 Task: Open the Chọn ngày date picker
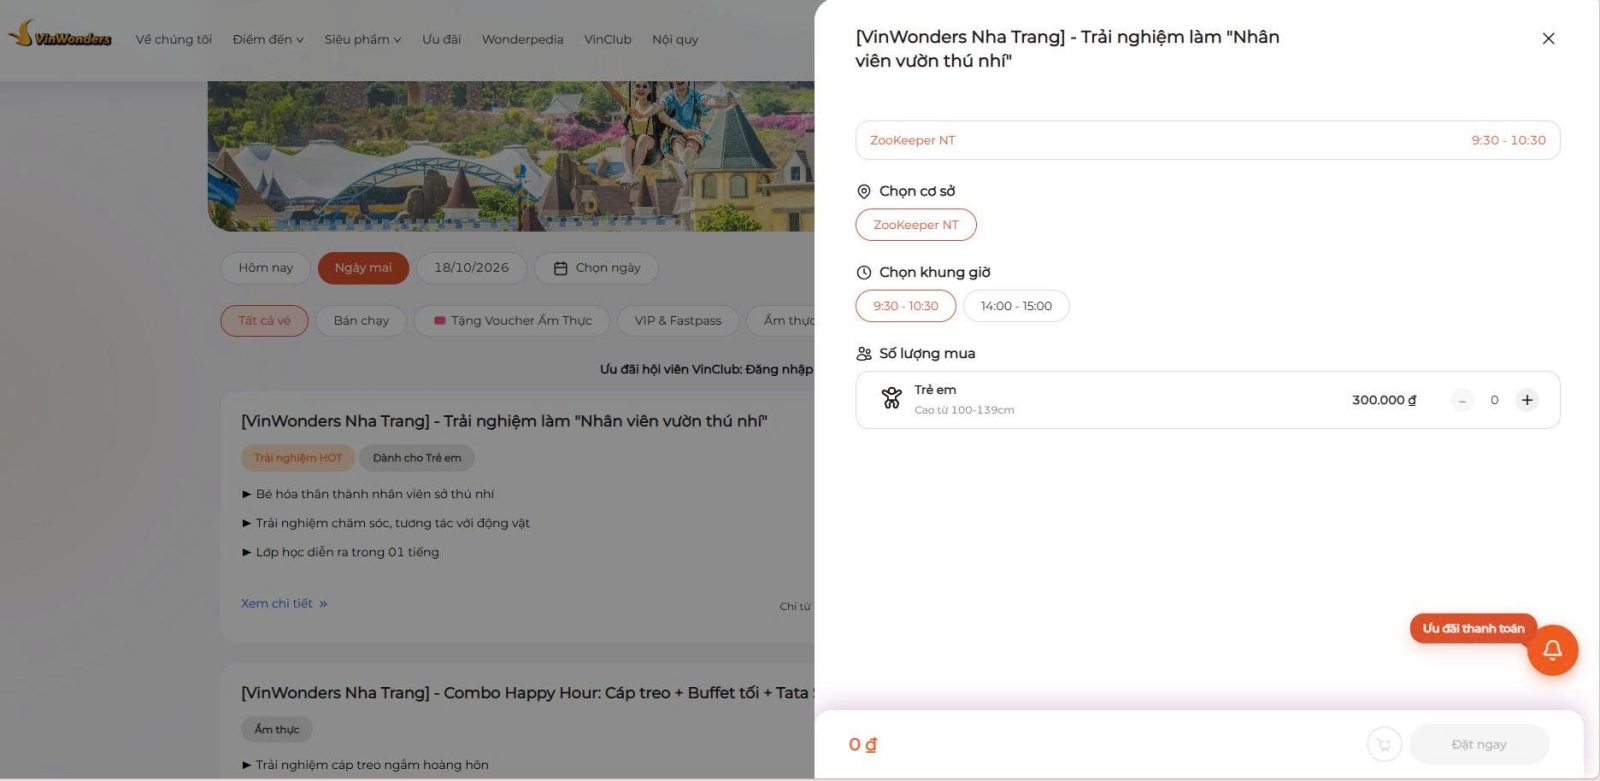click(596, 268)
